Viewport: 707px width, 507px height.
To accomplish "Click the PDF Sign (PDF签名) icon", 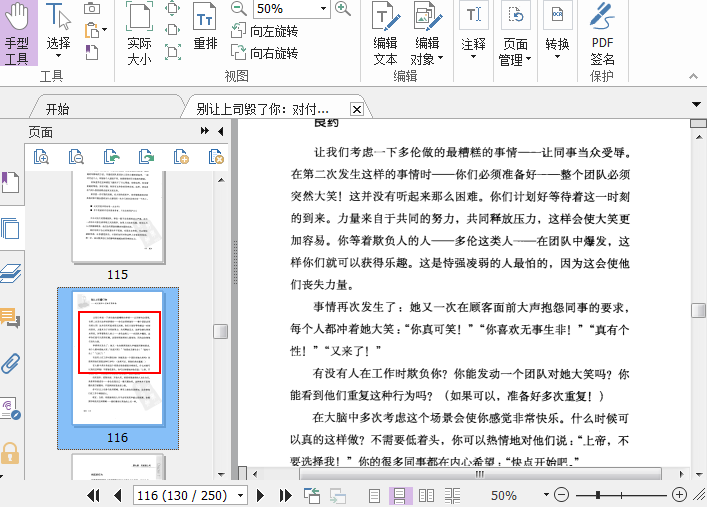I will tap(602, 33).
